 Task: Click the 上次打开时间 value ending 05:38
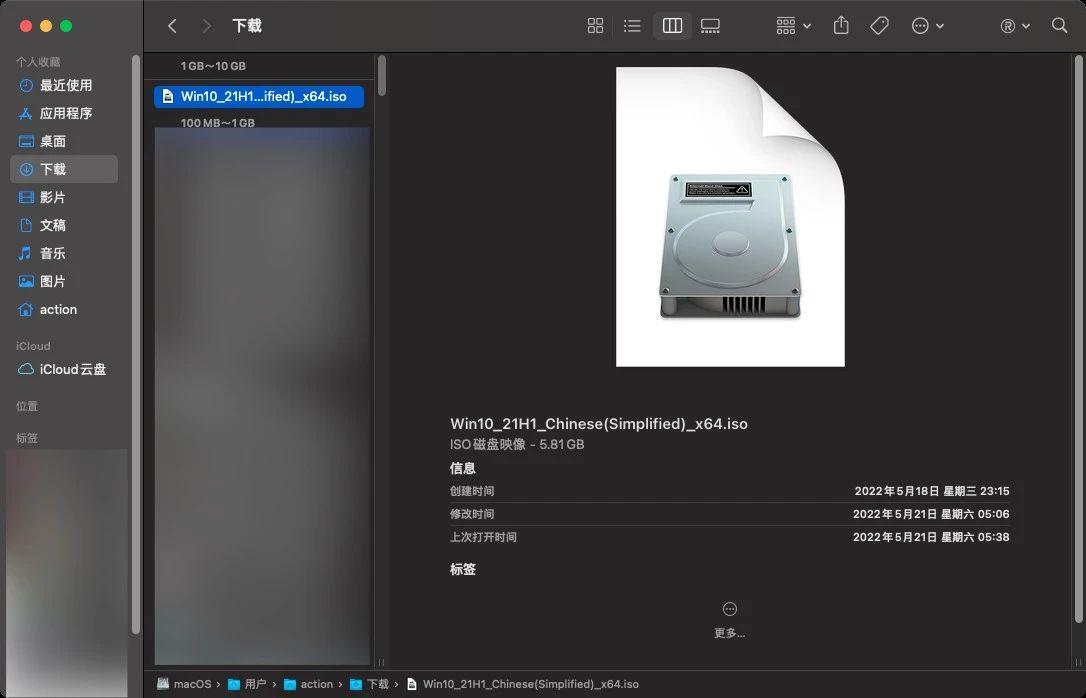point(931,537)
